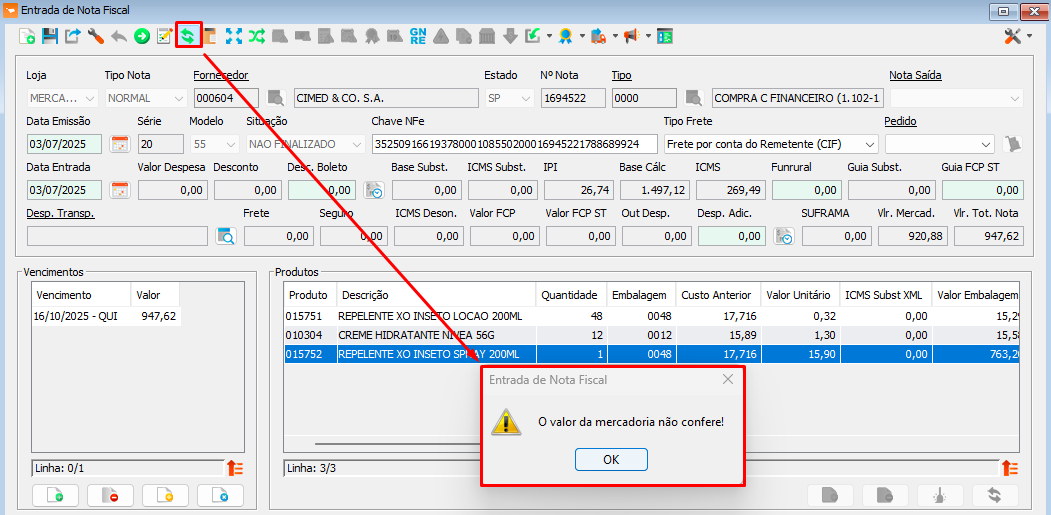1051x515 pixels.
Task: Click the fullscreen expand arrows icon
Action: click(234, 36)
